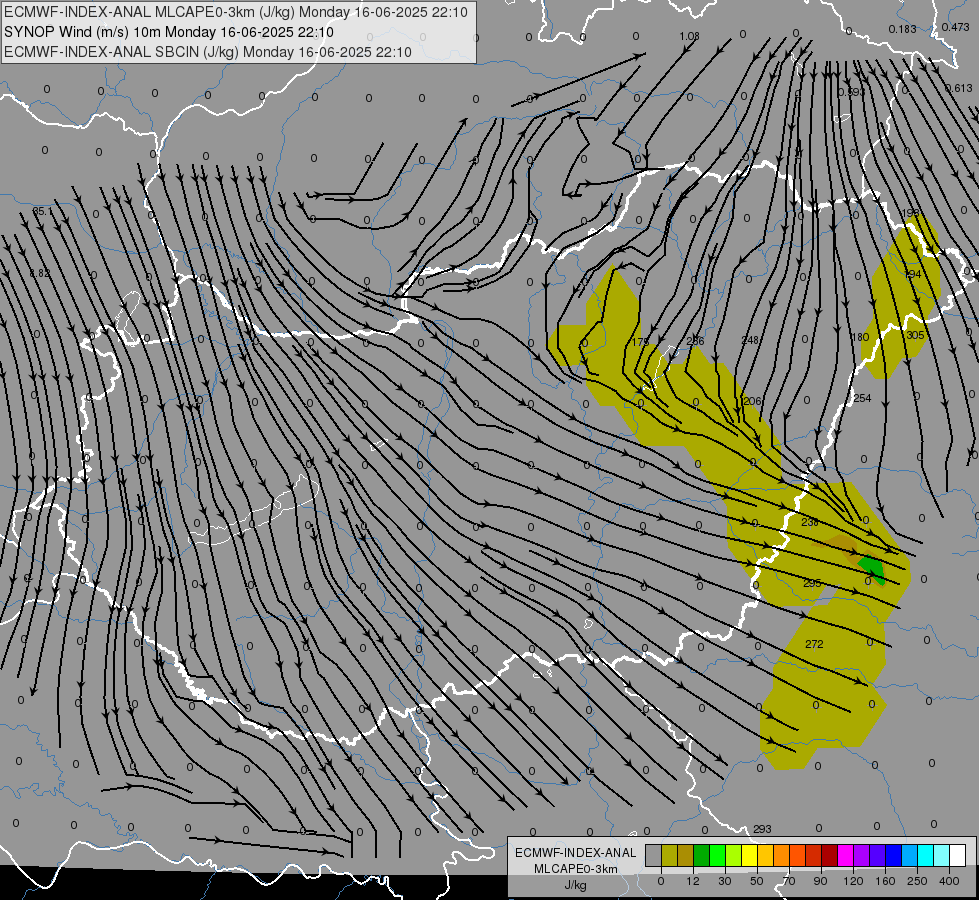Pick the magenta legend swatch
979x900 pixels.
coord(845,855)
